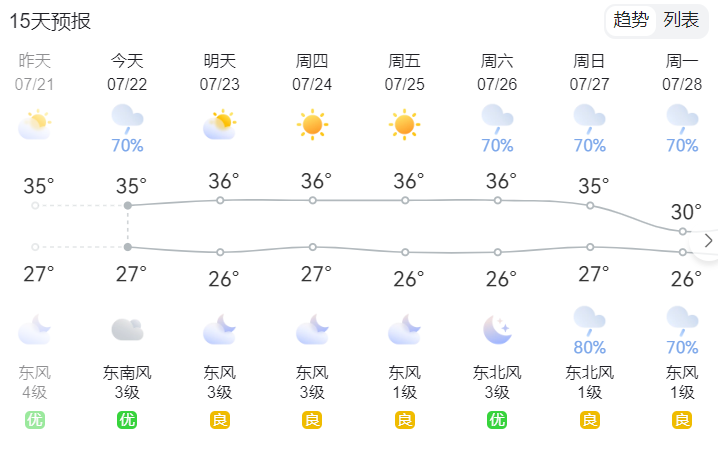Click the night overcast icon under 07/22
The image size is (718, 454).
click(x=127, y=330)
